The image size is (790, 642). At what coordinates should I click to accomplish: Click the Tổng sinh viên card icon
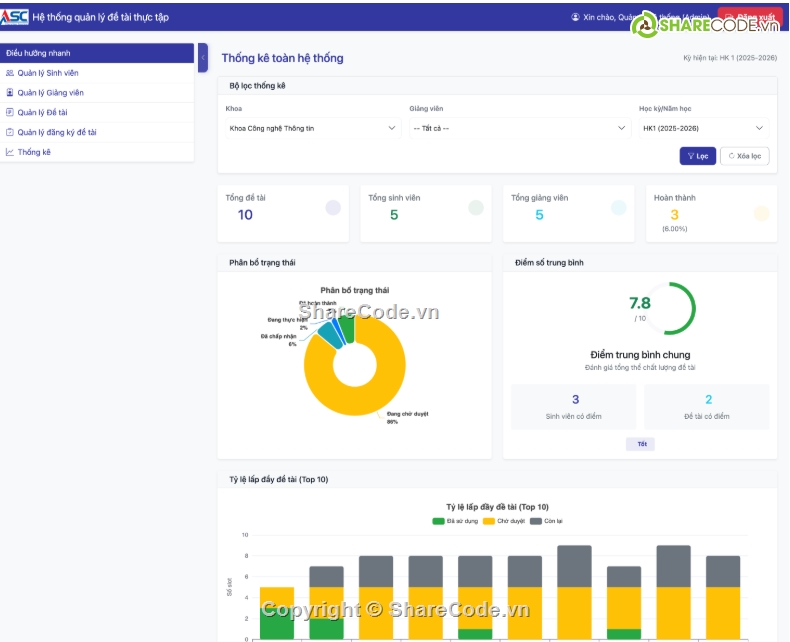476,208
